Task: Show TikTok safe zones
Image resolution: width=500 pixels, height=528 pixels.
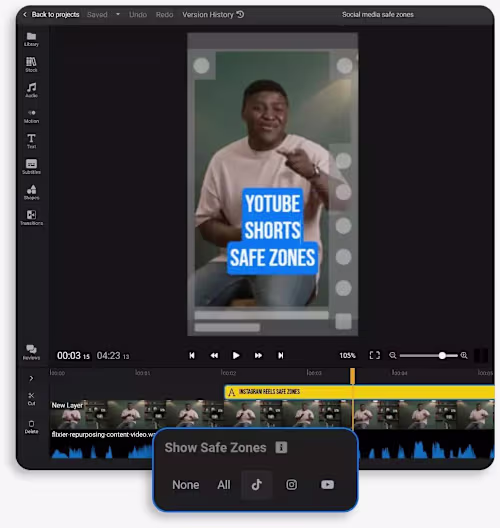Action: pyautogui.click(x=257, y=485)
